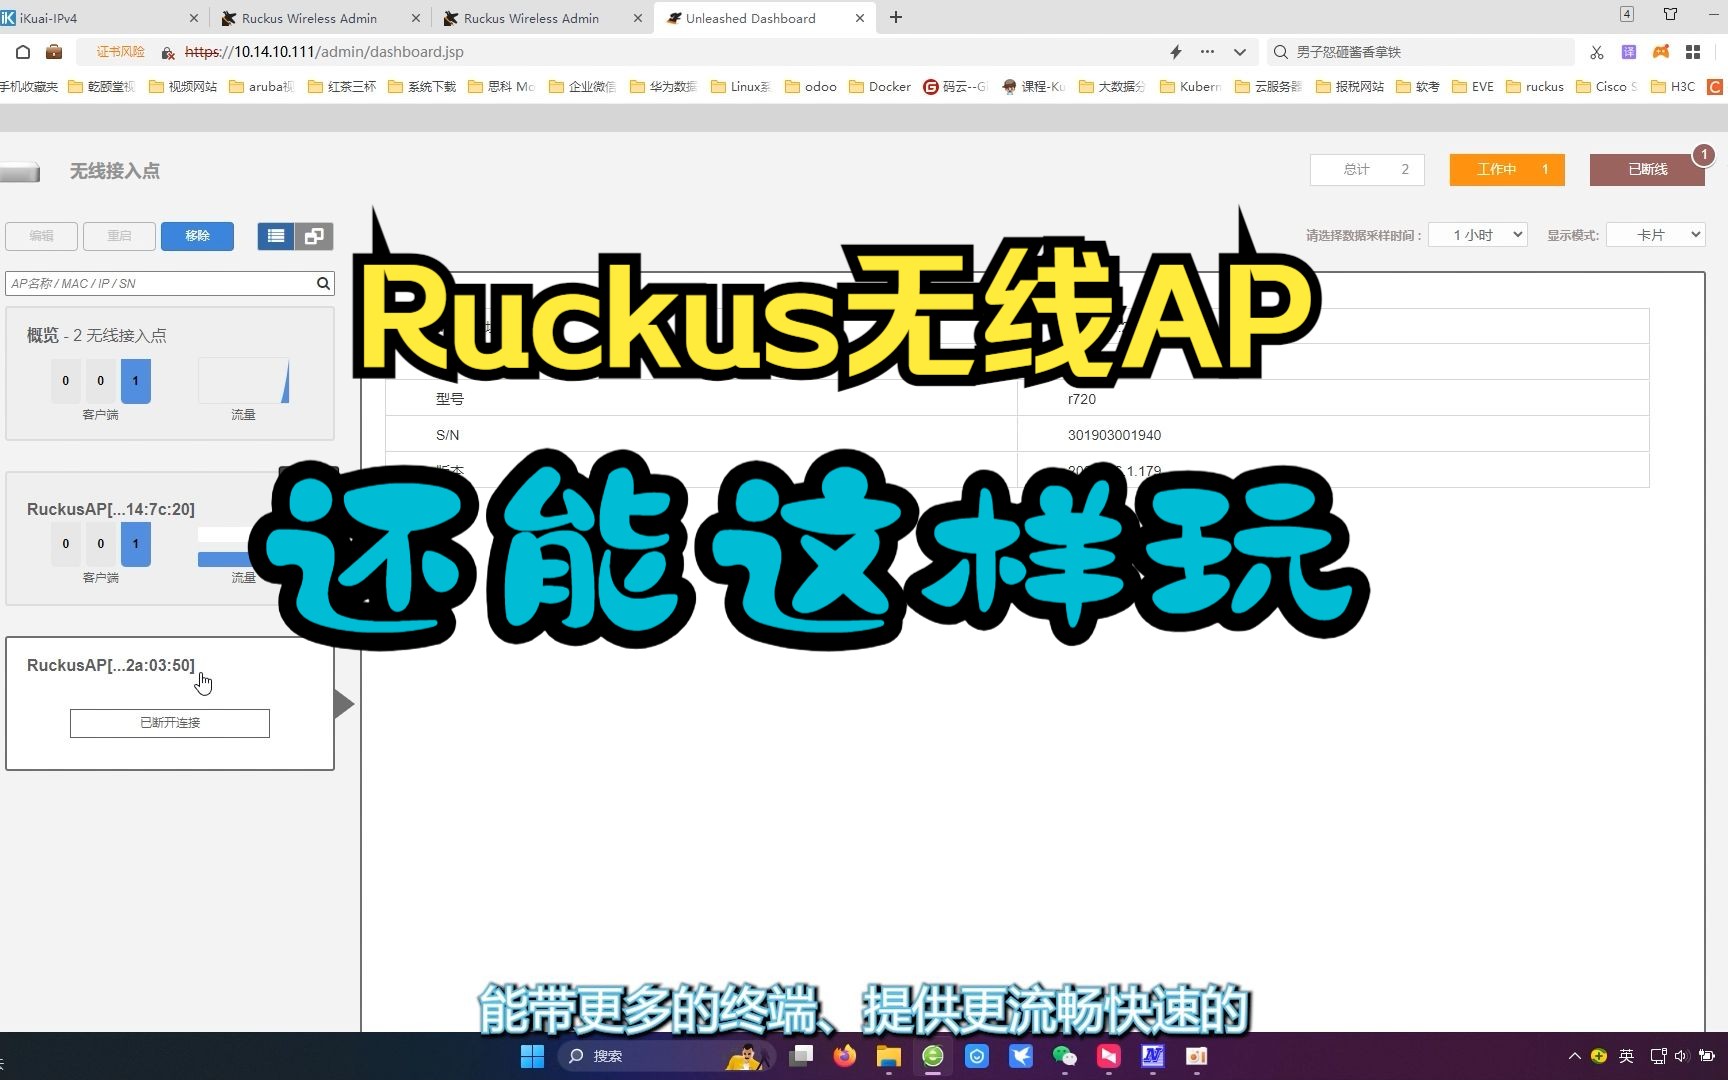Show hidden system tray icons
The width and height of the screenshot is (1728, 1080).
(x=1575, y=1056)
